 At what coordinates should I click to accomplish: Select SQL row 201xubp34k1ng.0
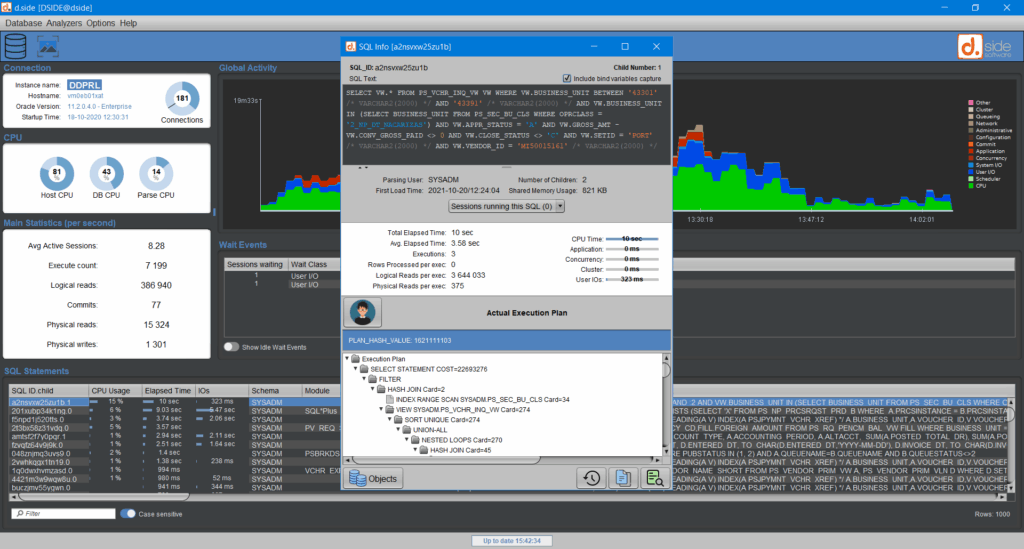pos(175,411)
